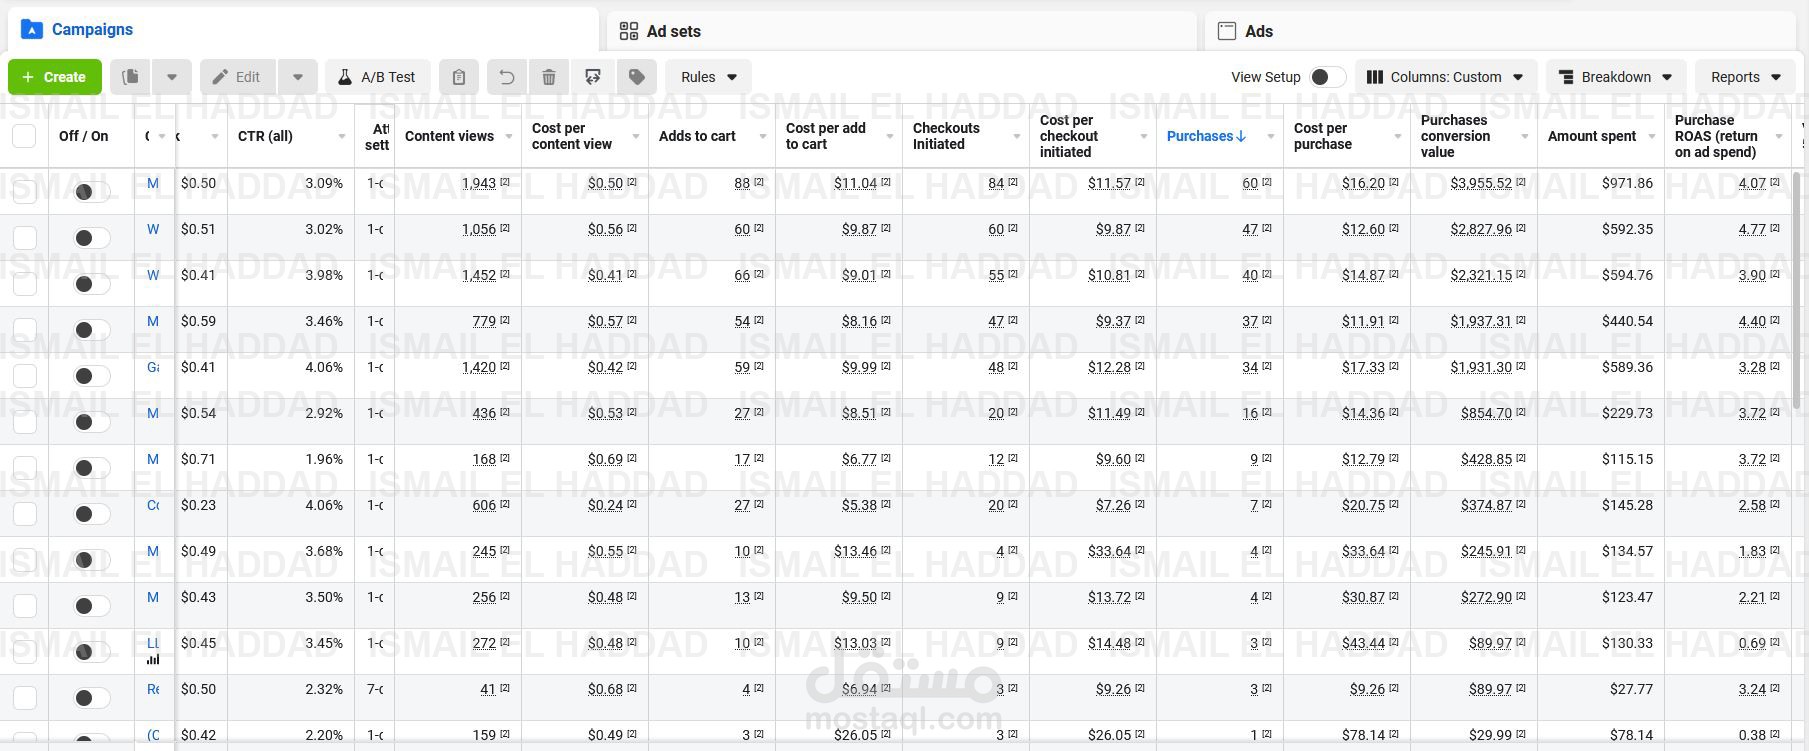Toggle the first campaign row Off/On switch
This screenshot has height=751, width=1809.
click(x=91, y=191)
